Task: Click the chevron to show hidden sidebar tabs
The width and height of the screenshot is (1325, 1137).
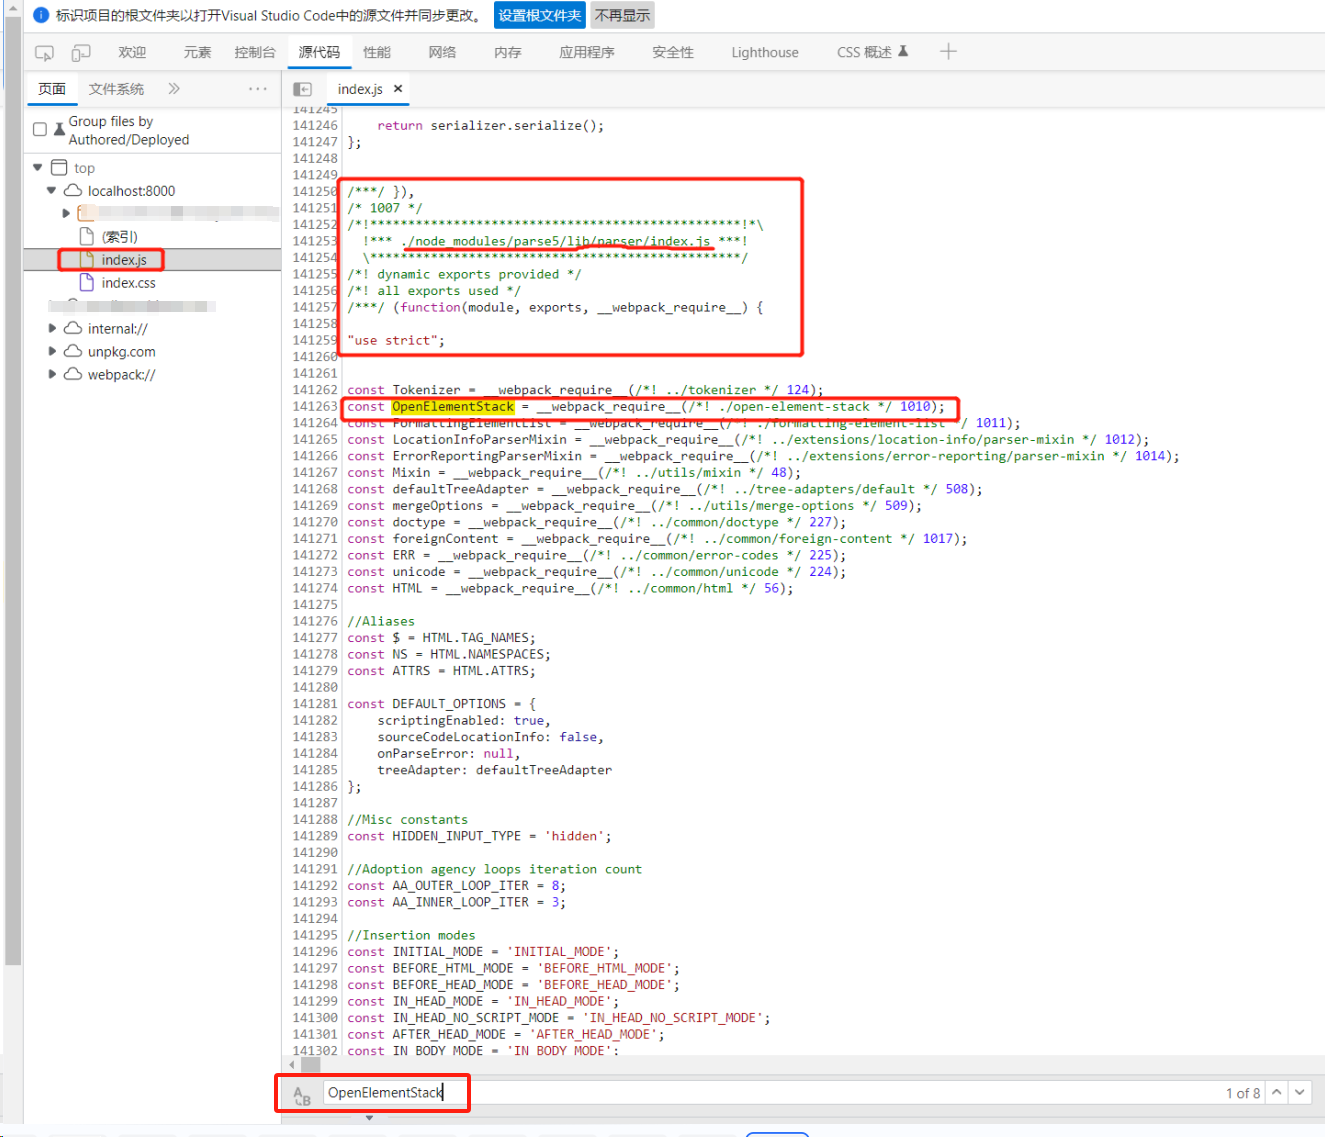Action: 173,89
